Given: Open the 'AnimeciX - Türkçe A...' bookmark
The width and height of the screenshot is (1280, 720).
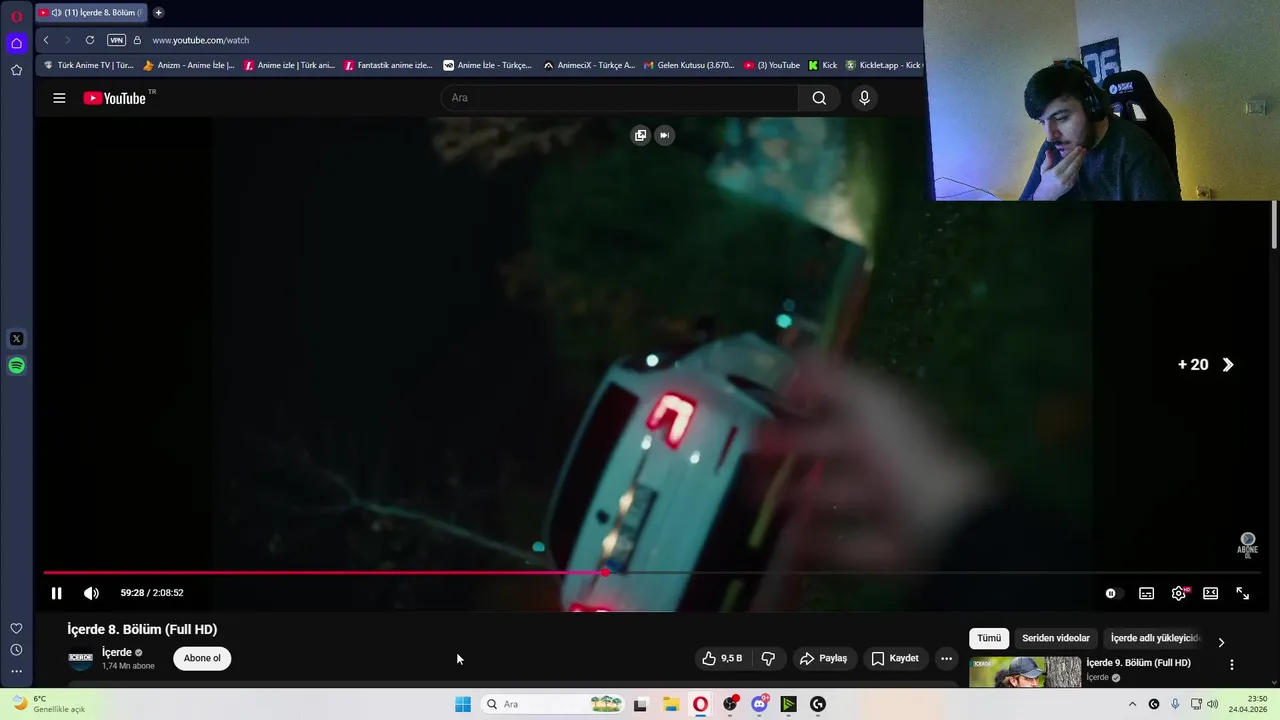Looking at the screenshot, I should pos(589,65).
